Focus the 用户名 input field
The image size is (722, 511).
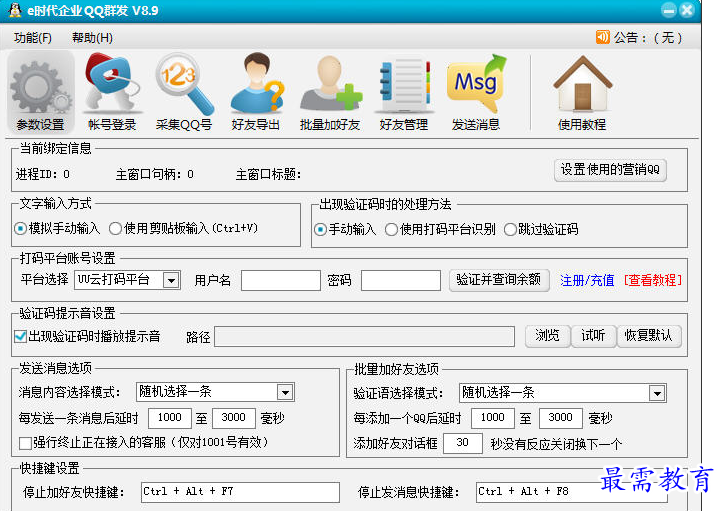[281, 280]
